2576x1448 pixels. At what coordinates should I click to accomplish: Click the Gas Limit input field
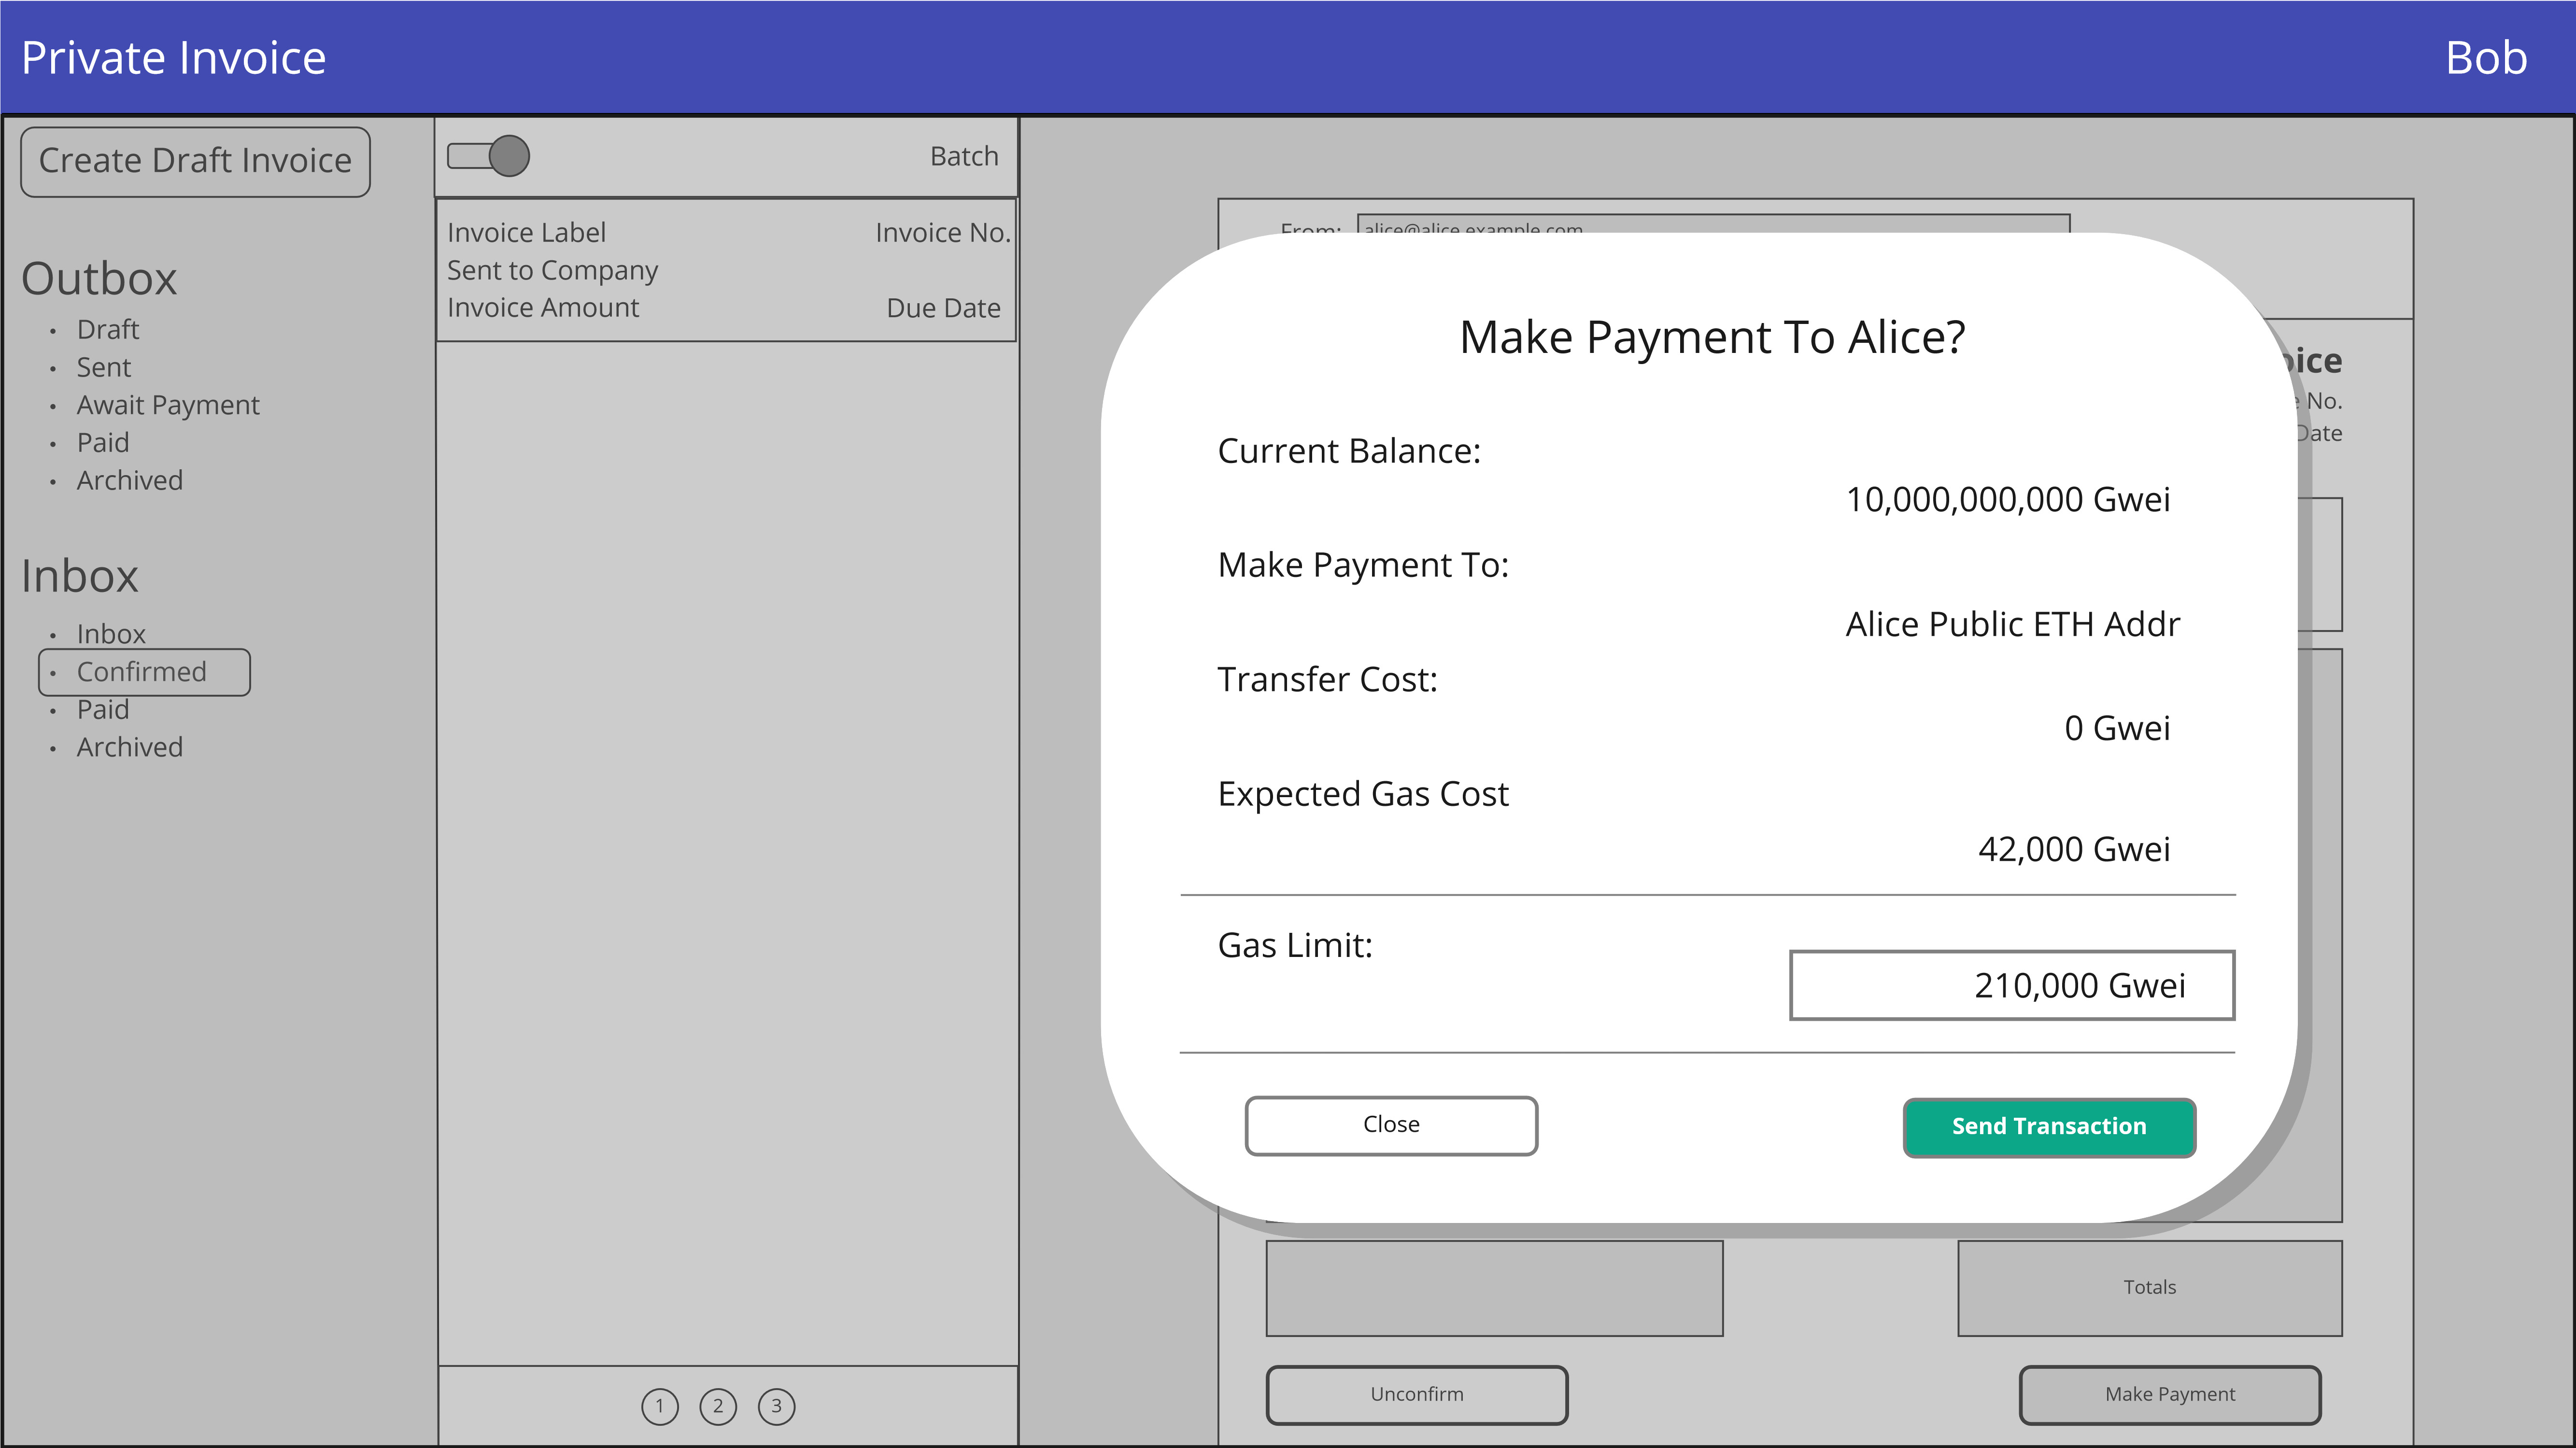pyautogui.click(x=2012, y=985)
